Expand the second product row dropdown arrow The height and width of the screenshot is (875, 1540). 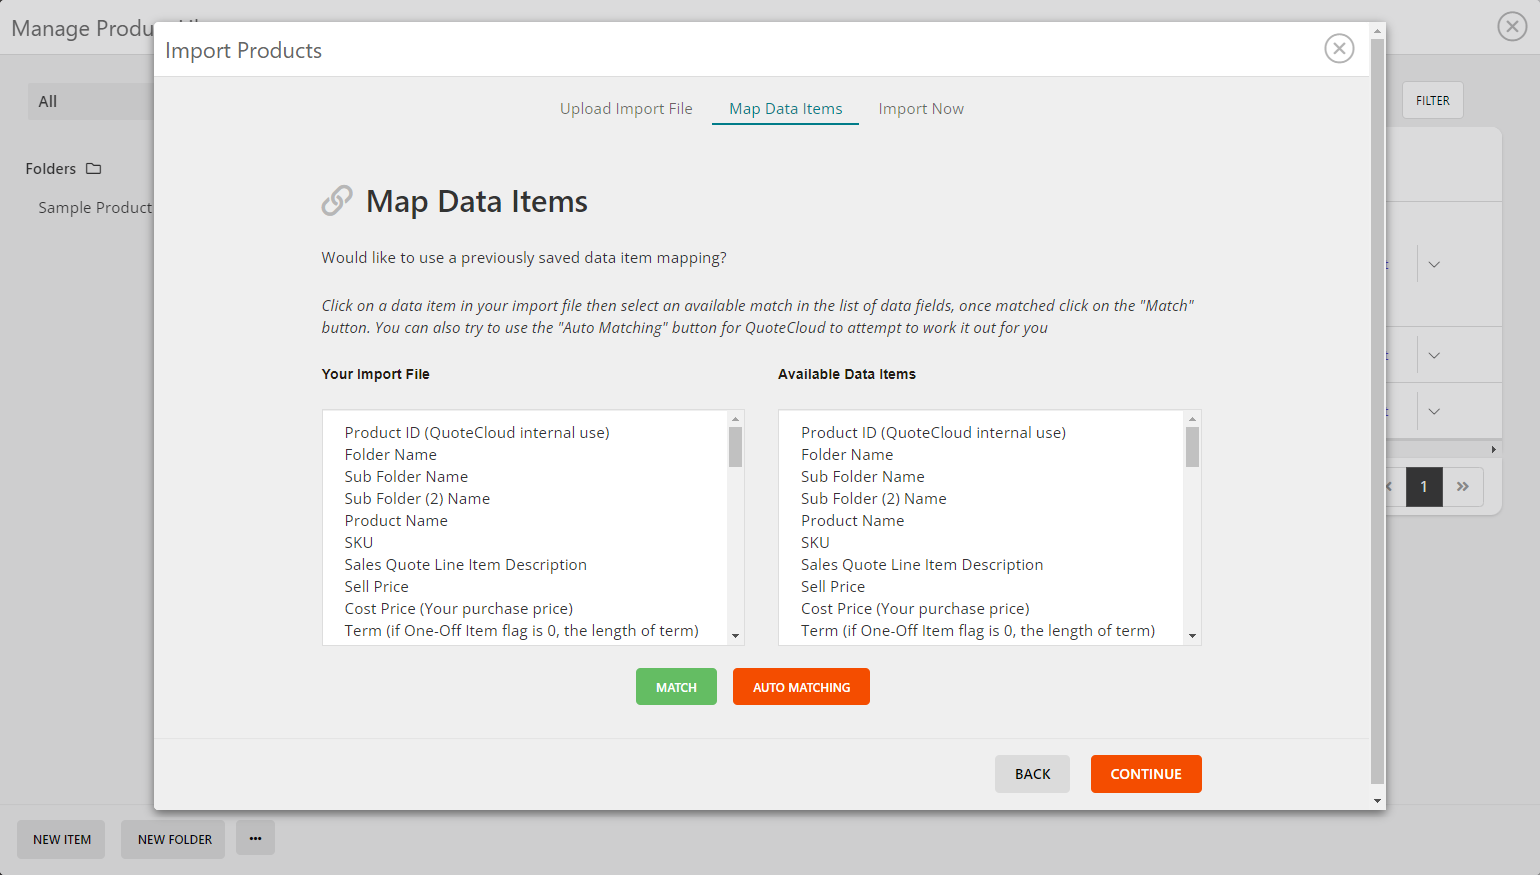point(1434,354)
